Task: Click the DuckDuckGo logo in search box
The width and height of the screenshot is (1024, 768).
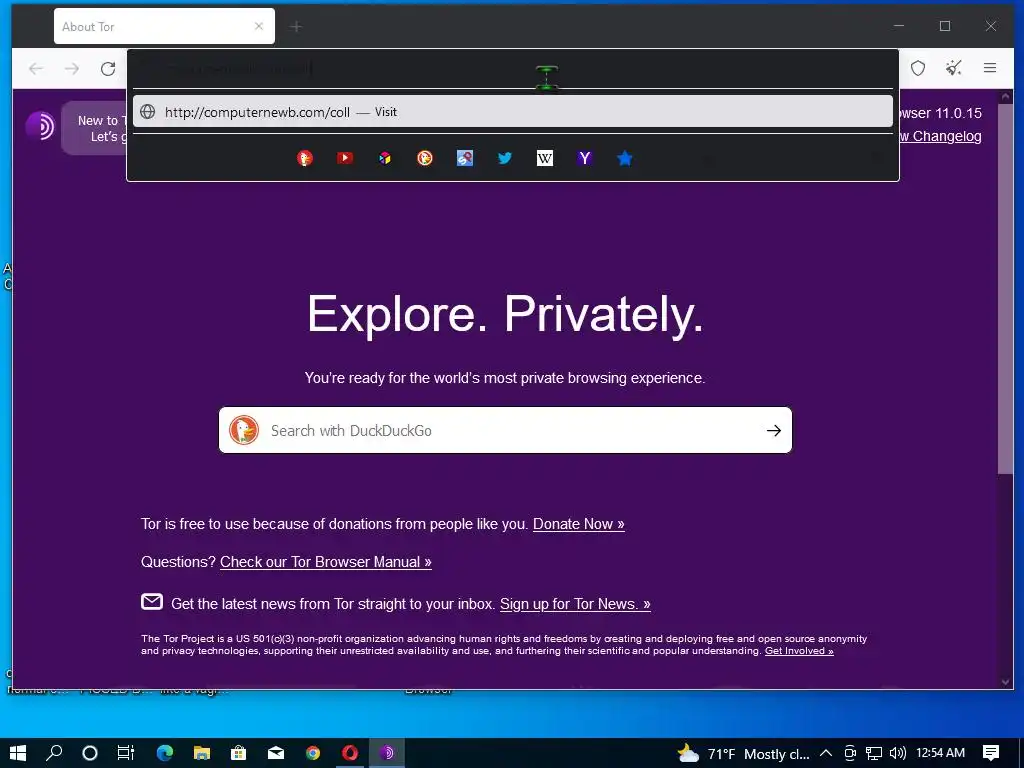Action: (244, 430)
